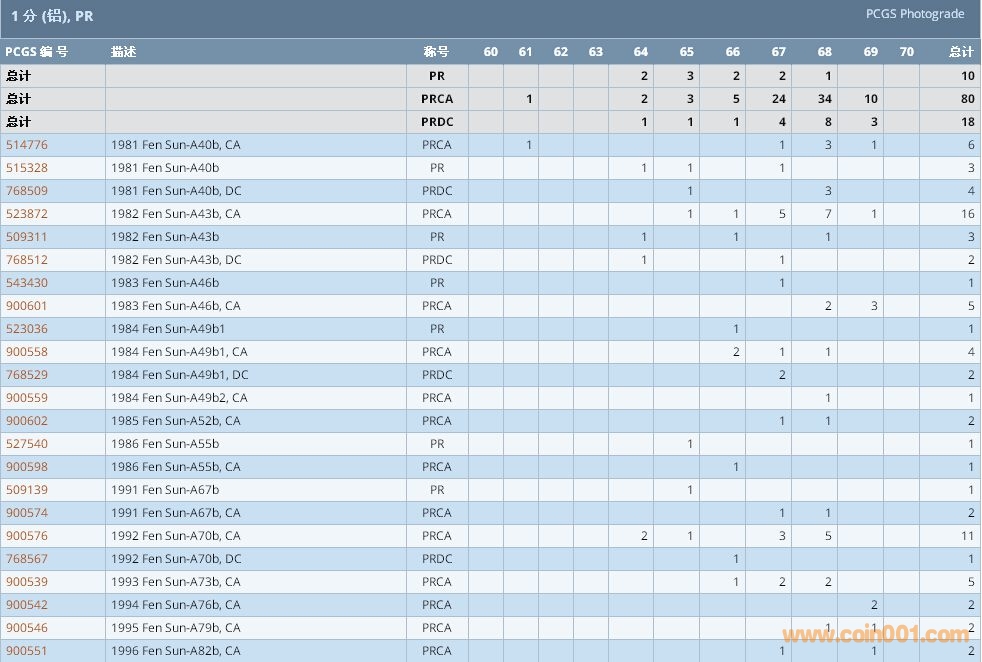Click the grade 68 column header
This screenshot has height=662, width=982.
pos(824,52)
